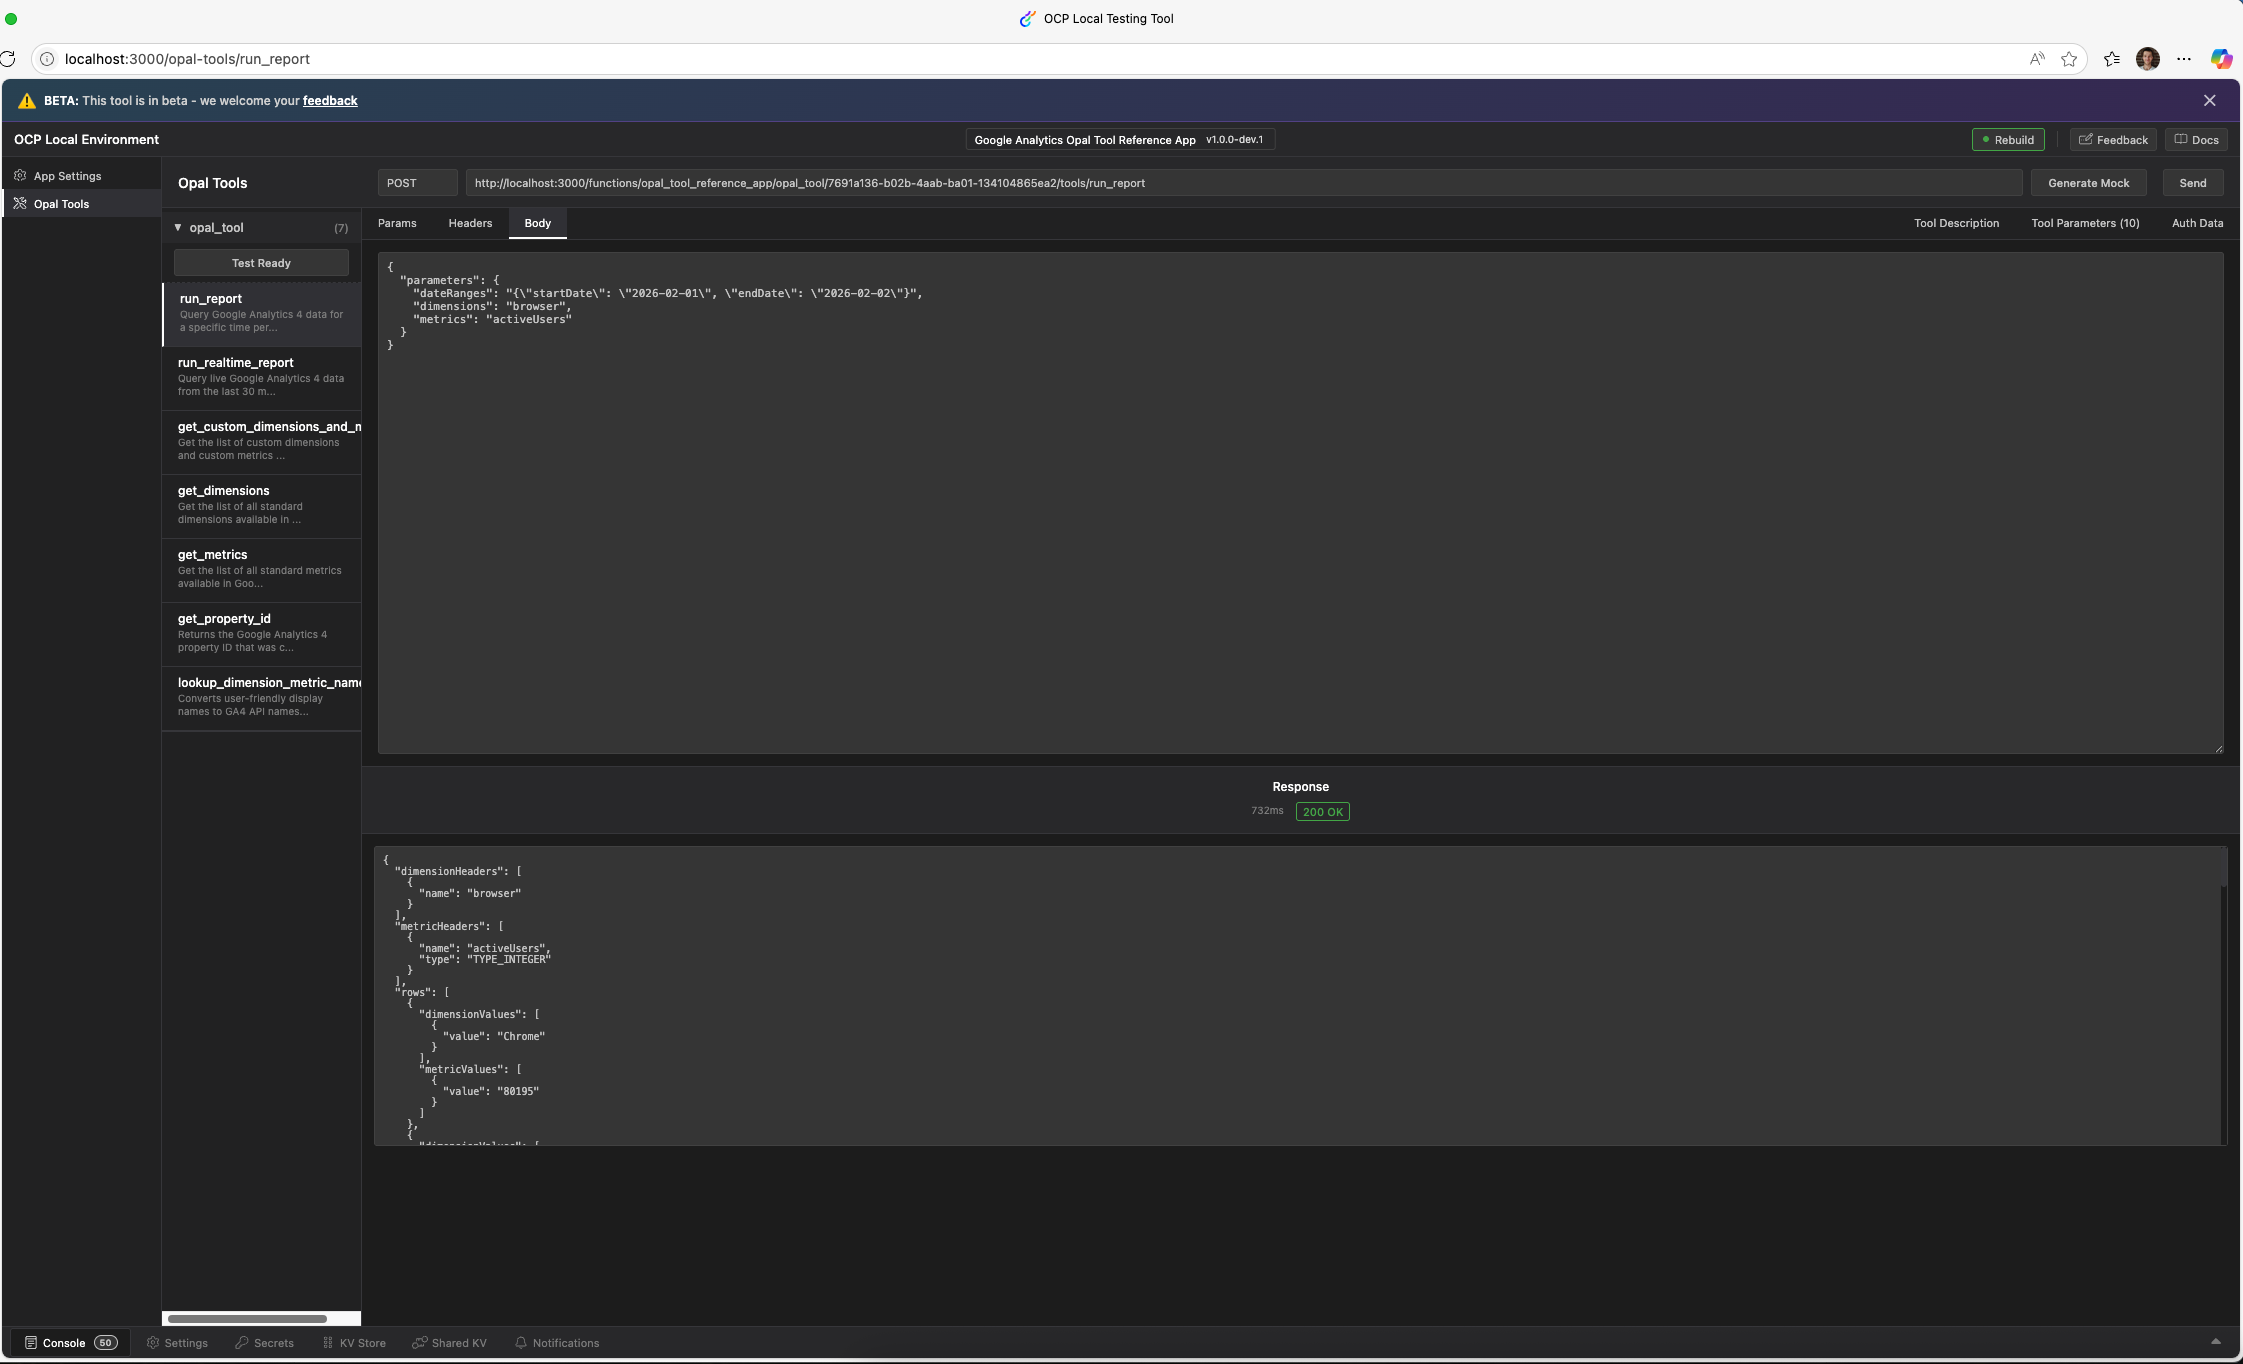2243x1364 pixels.
Task: Open browser Settings and more menu
Action: (x=2184, y=59)
